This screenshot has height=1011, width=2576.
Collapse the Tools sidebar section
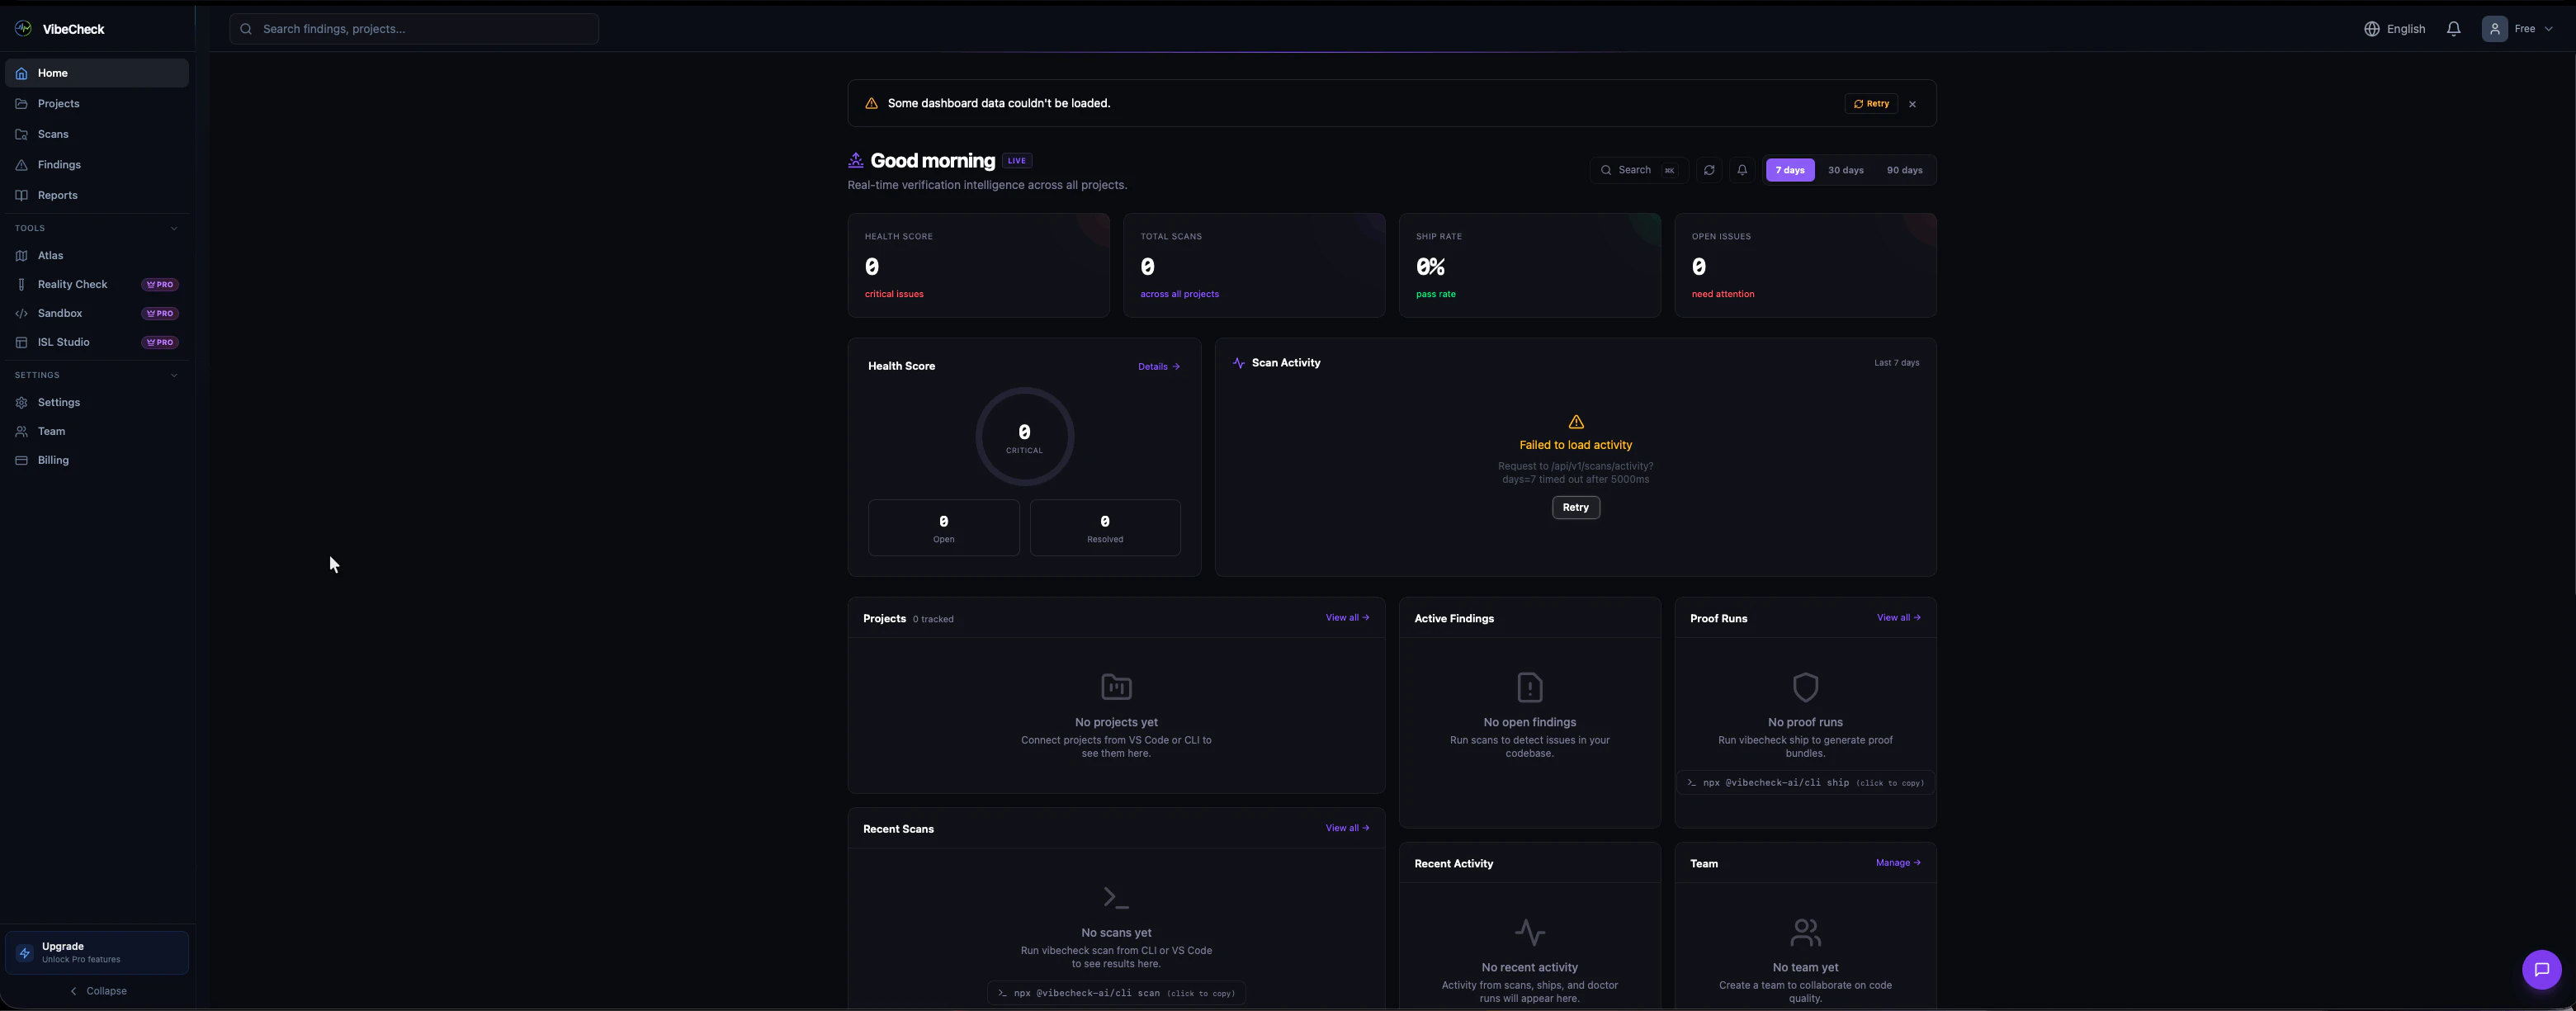tap(174, 228)
